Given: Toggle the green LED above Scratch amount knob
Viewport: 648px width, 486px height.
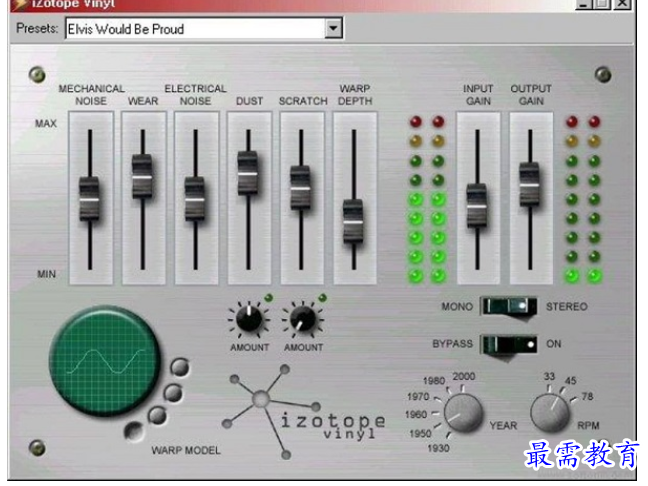Looking at the screenshot, I should click(323, 297).
